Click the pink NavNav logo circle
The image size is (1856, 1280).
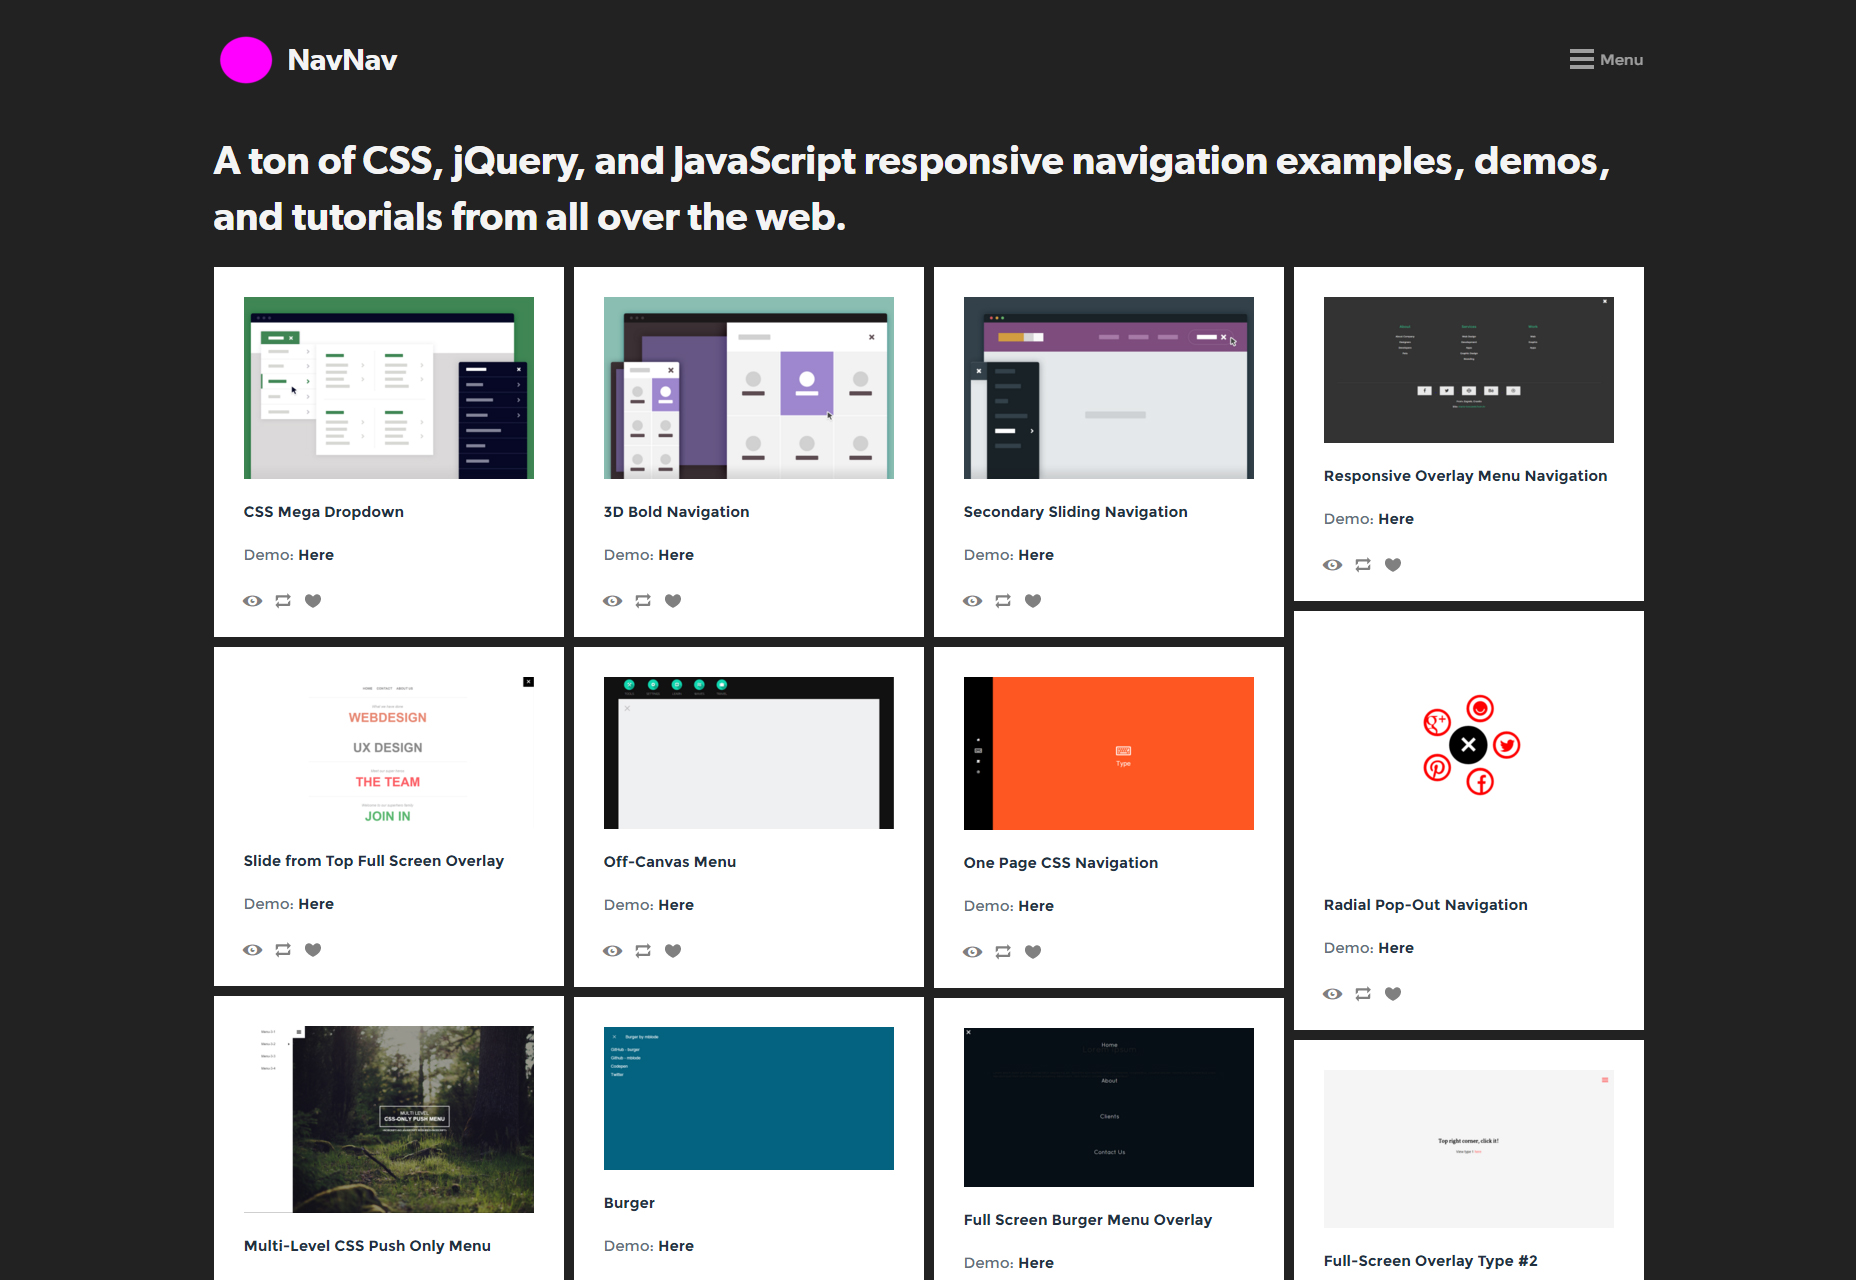coord(246,60)
